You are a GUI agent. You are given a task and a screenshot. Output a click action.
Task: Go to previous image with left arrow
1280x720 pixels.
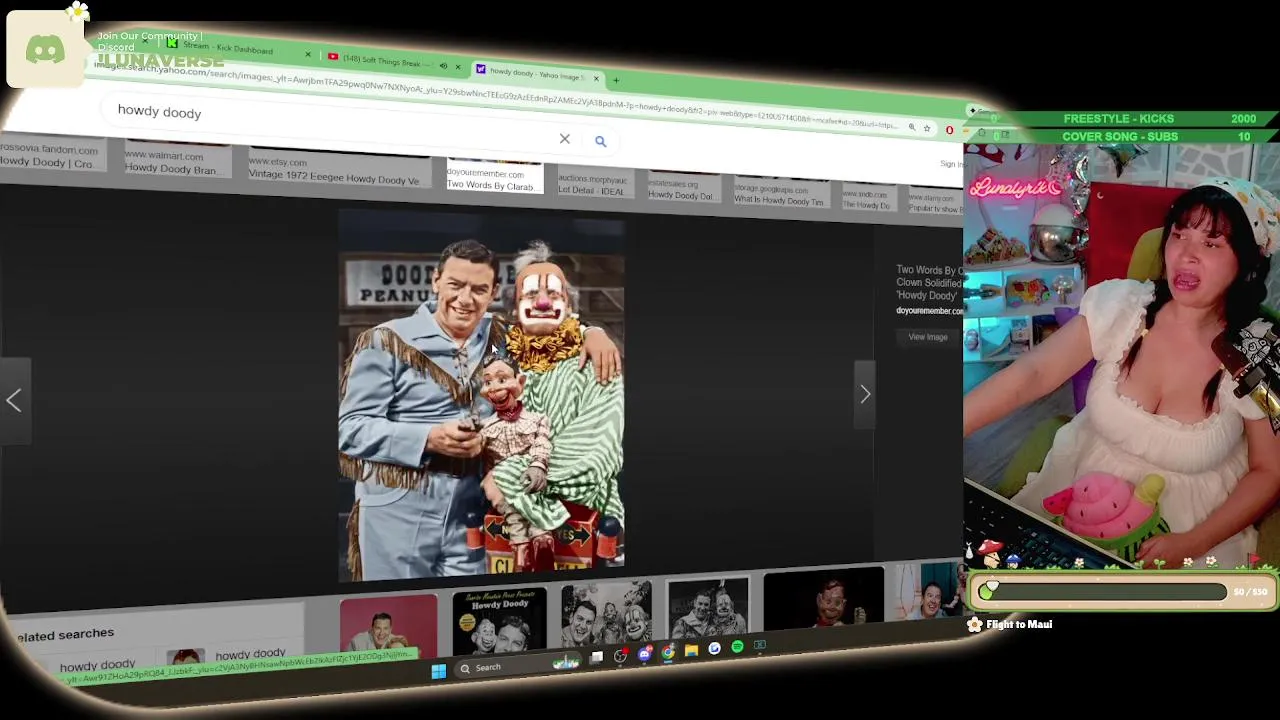(x=14, y=400)
